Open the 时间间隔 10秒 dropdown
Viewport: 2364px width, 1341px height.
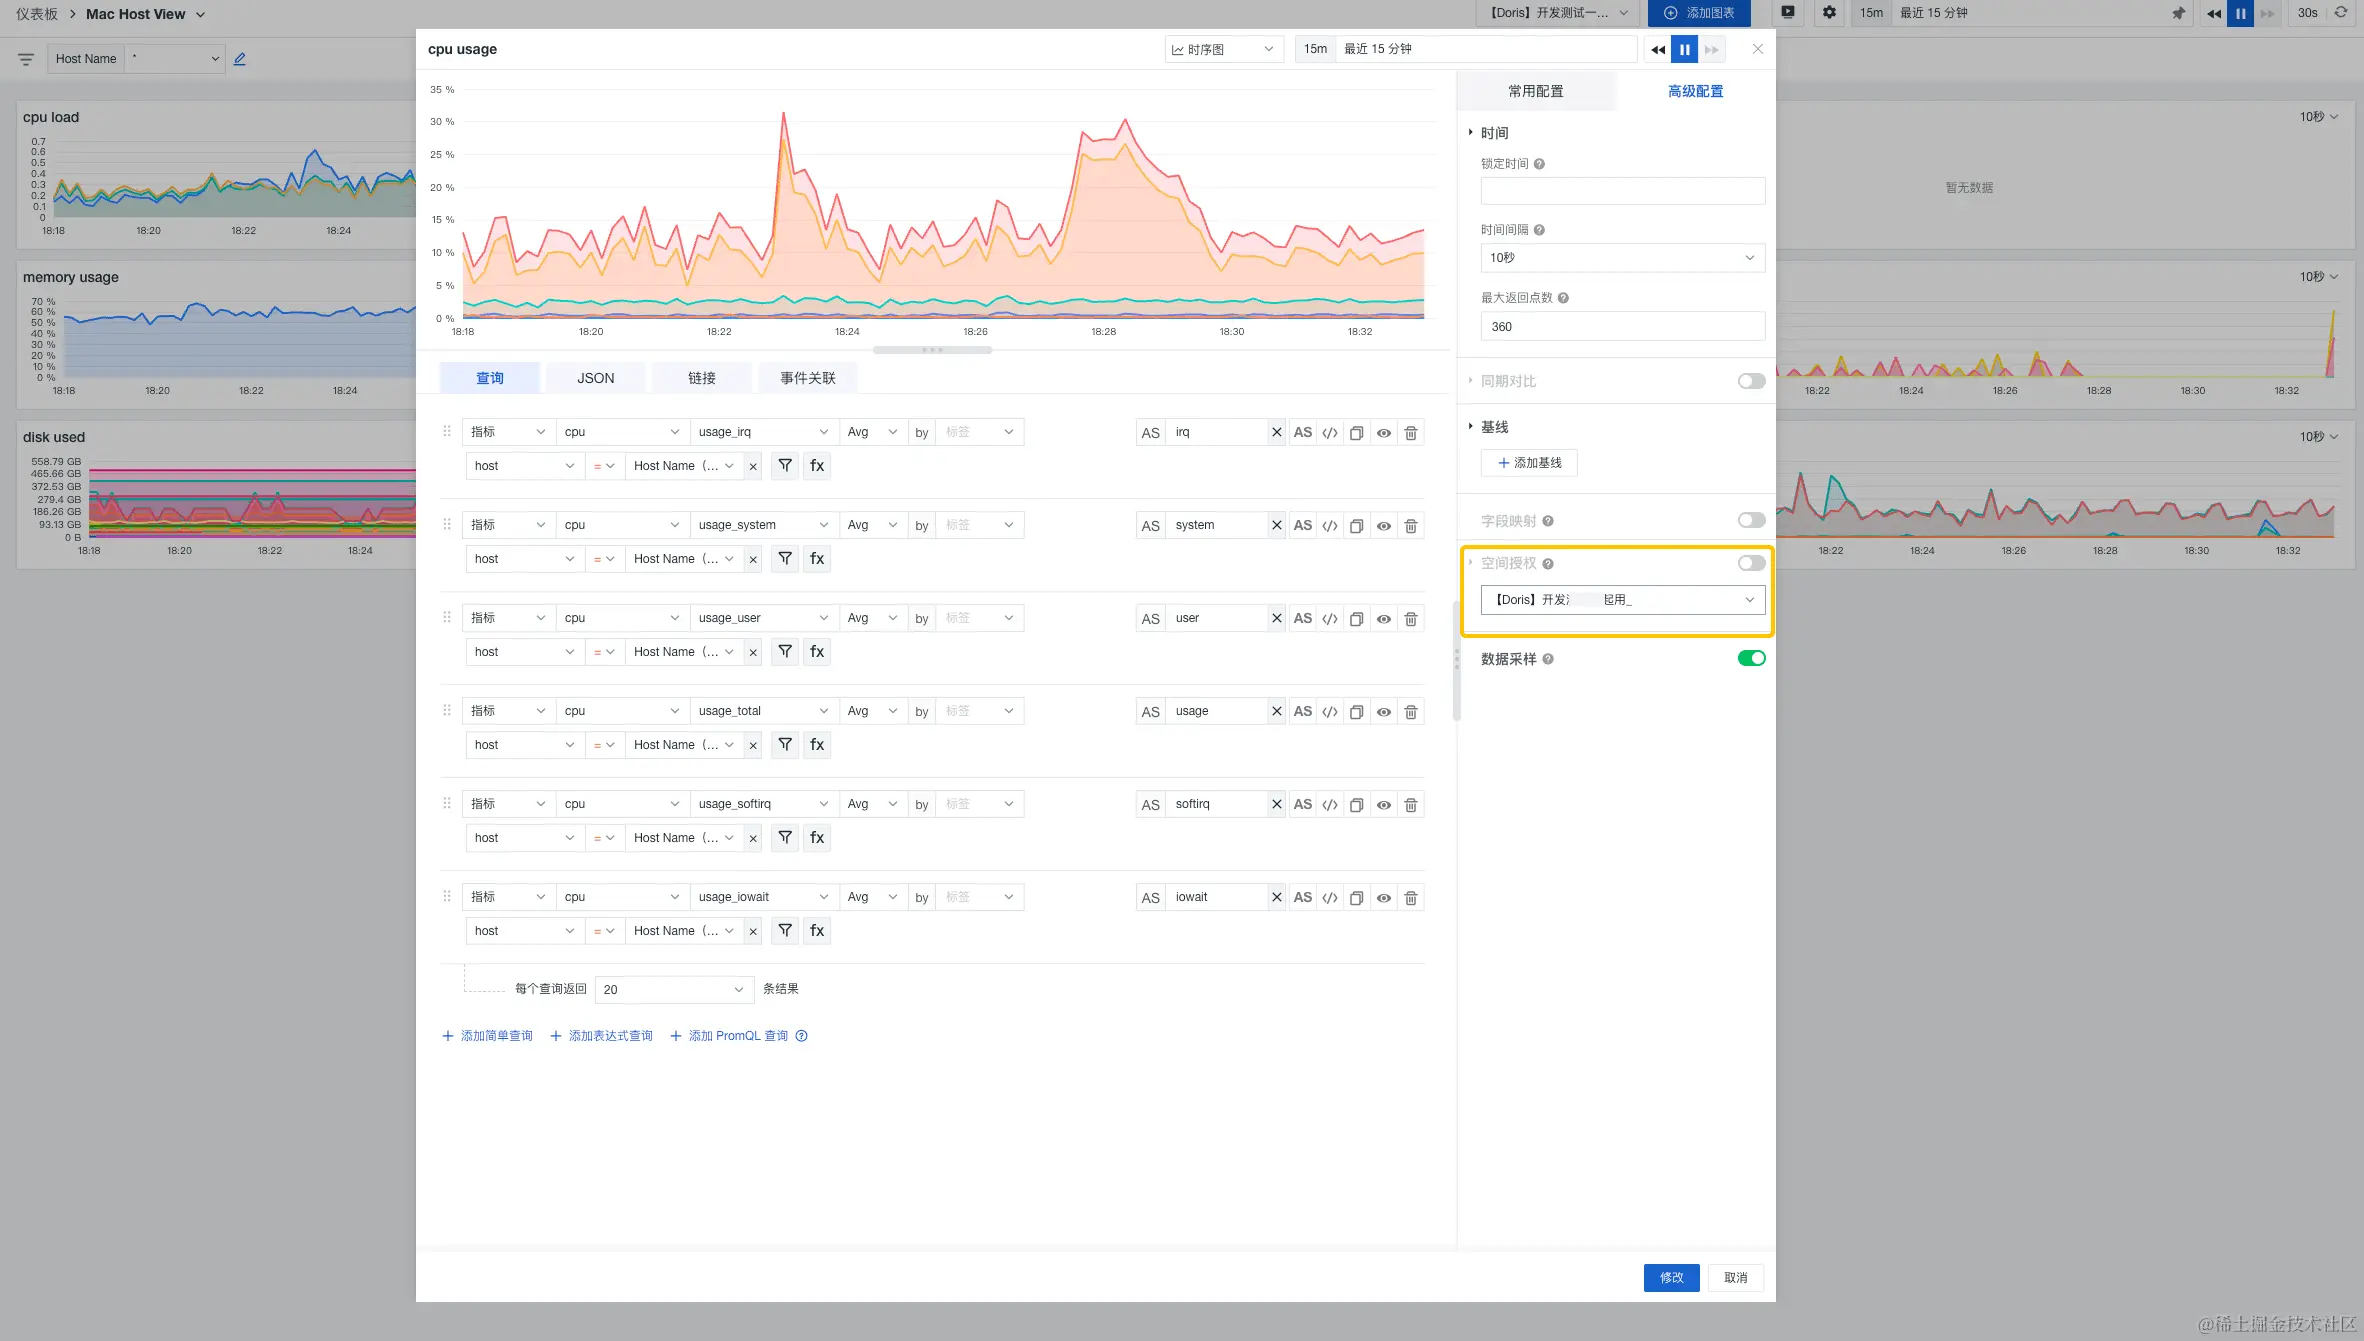coord(1622,258)
